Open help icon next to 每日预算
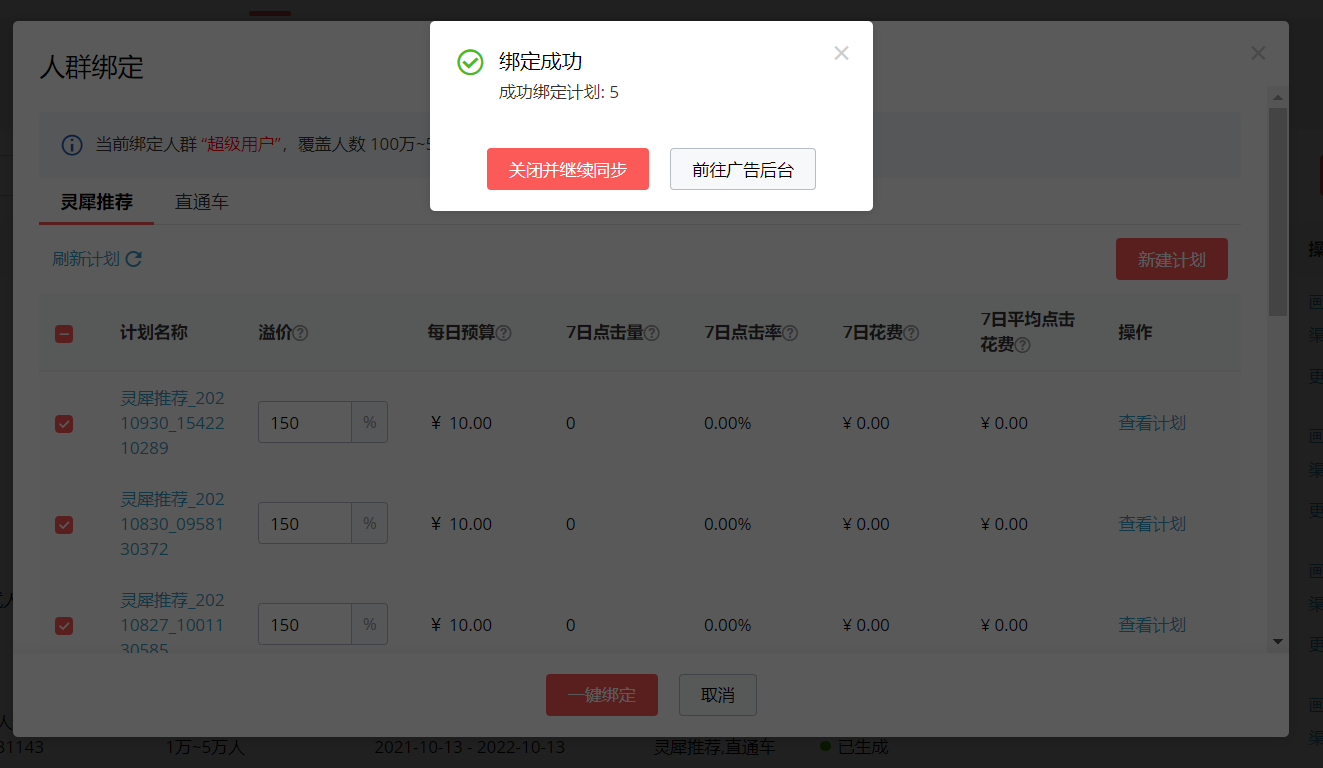The image size is (1323, 768). tap(504, 333)
